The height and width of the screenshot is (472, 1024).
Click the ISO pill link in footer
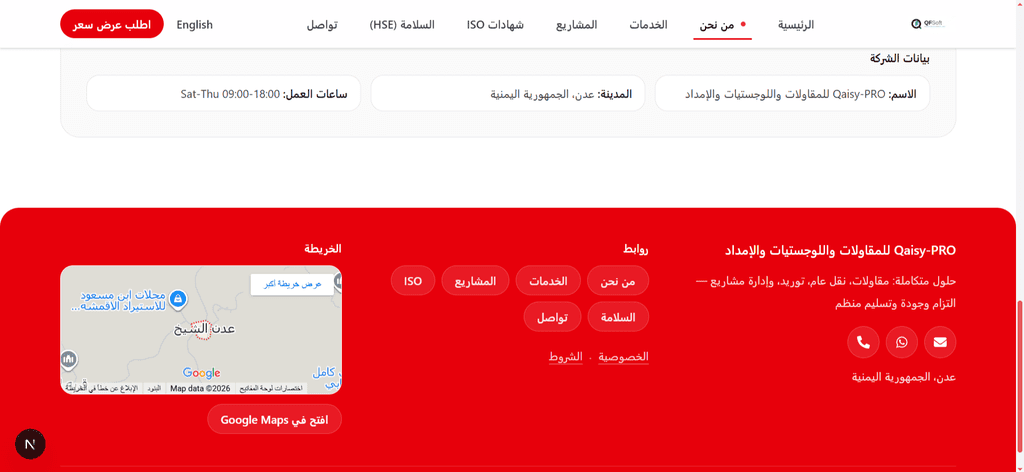click(x=413, y=281)
